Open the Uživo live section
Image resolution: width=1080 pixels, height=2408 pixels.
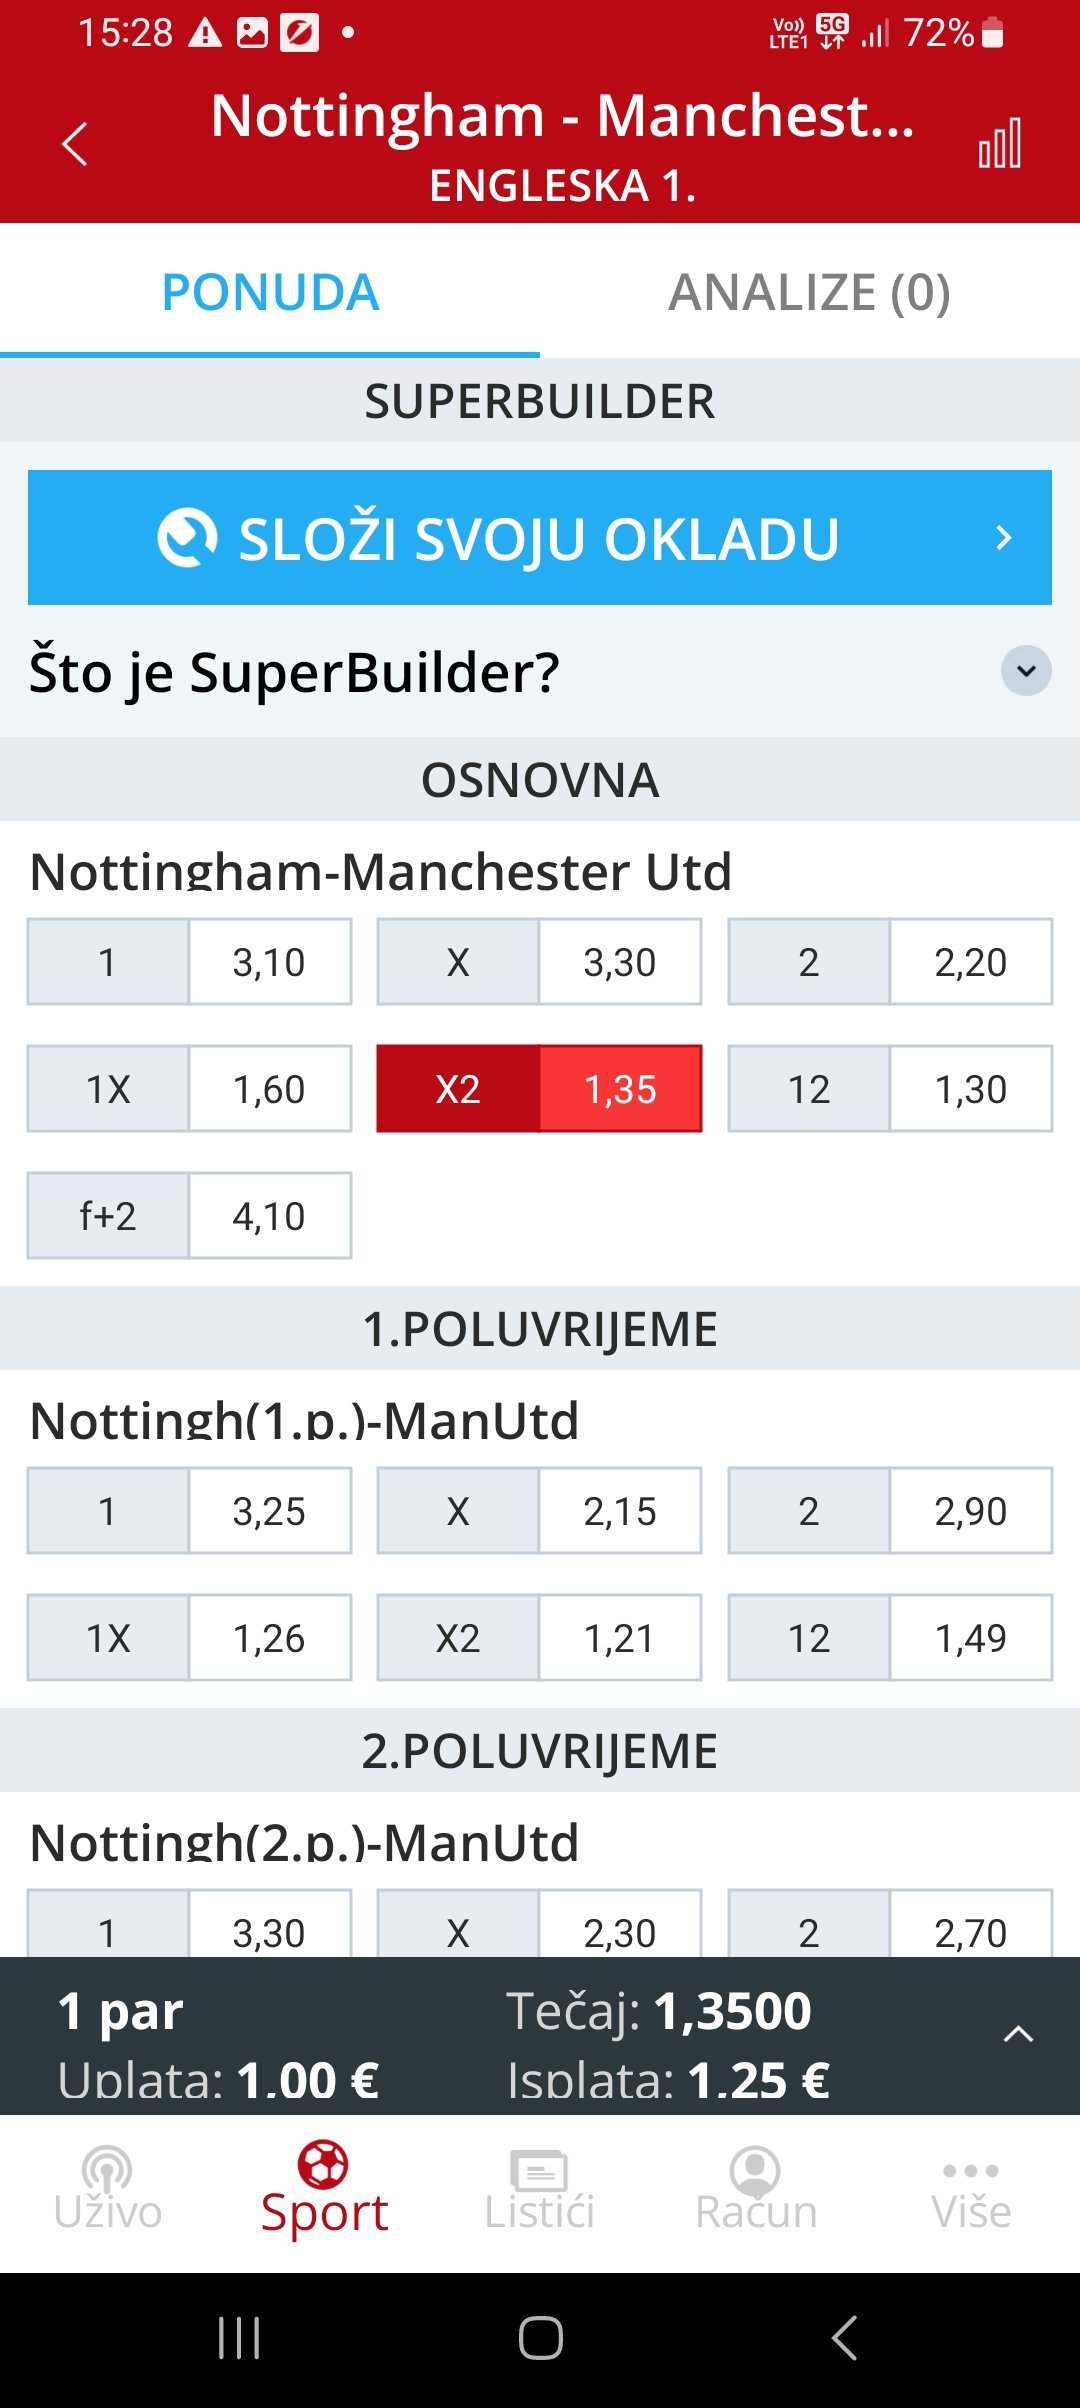click(x=108, y=2188)
